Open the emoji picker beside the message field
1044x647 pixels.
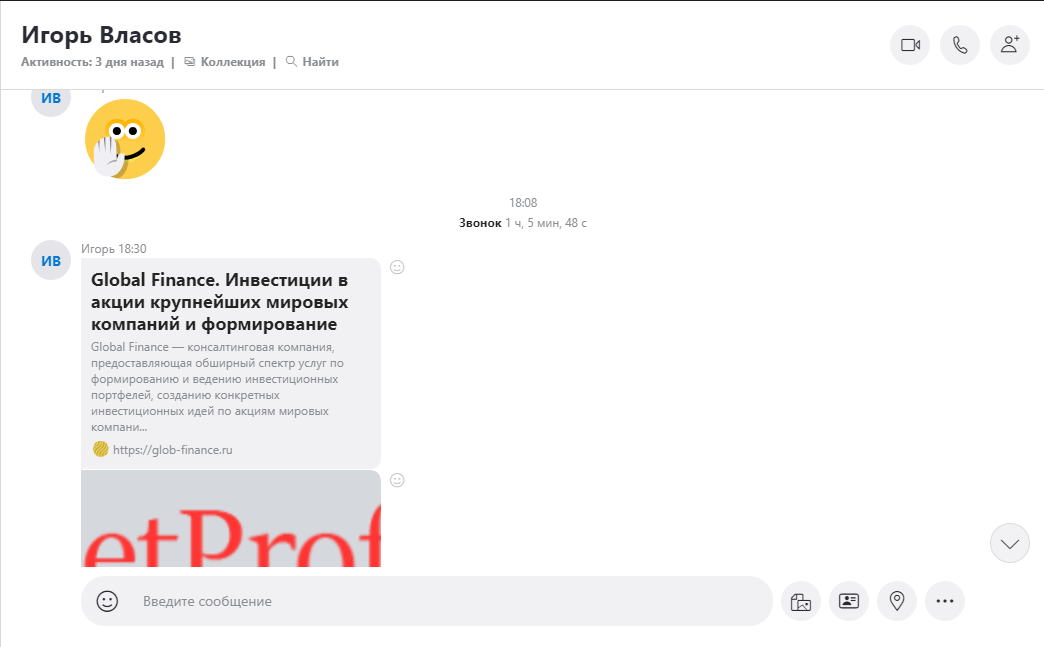107,601
